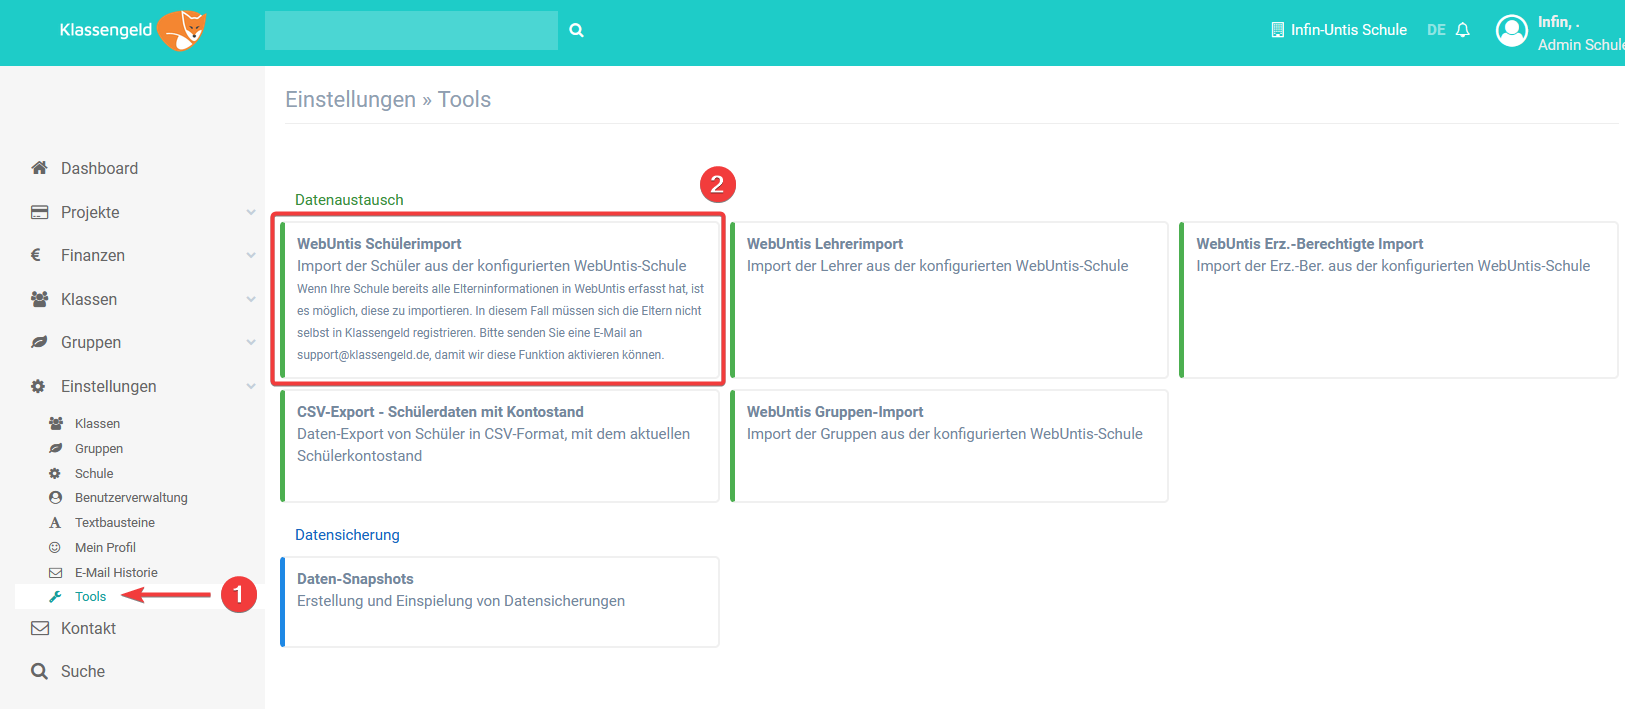Click the Tools wrench icon
Screen dimensions: 1625x709
[x=56, y=597]
